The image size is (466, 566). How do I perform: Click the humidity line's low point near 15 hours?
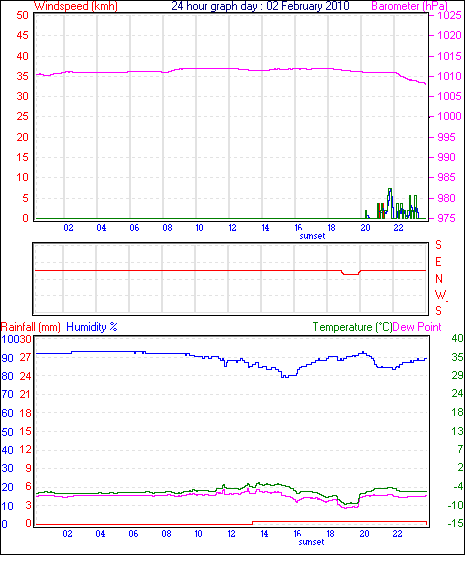[285, 376]
